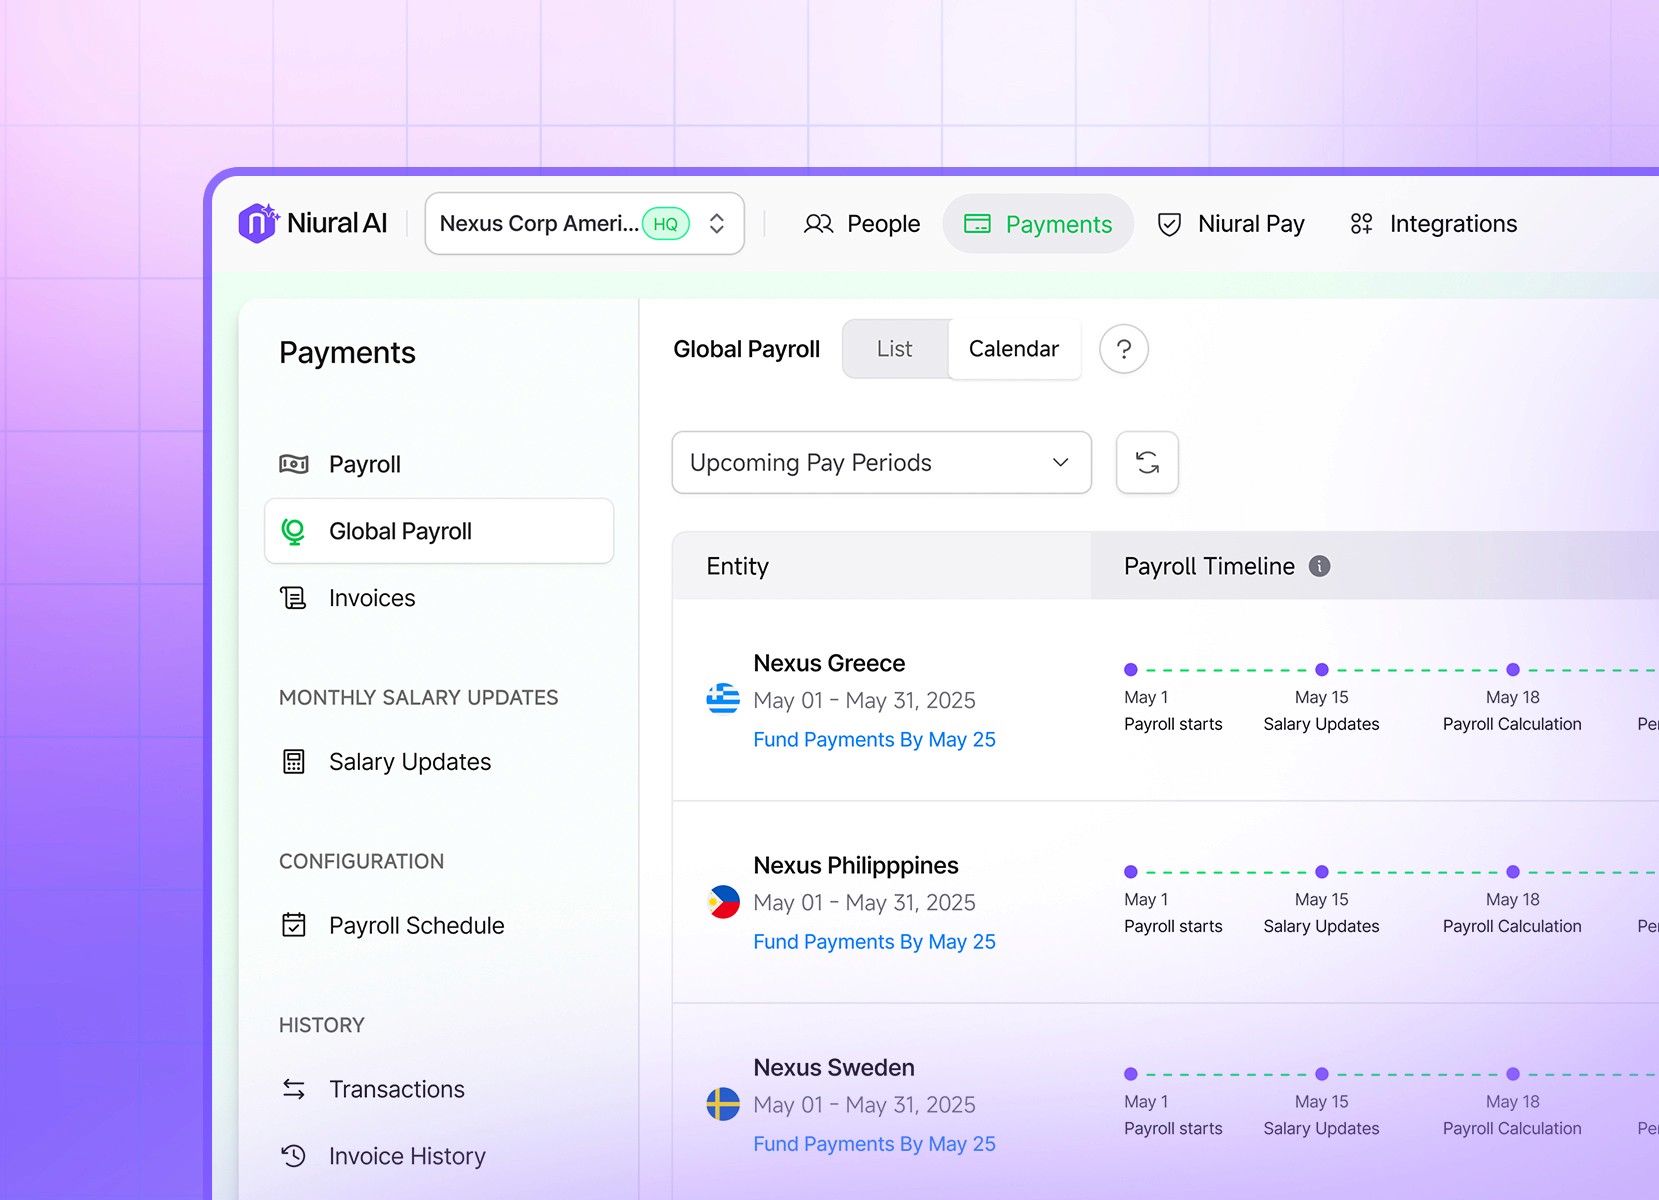1659x1200 pixels.
Task: Open Nexus Philipppines Fund Payments By May 25
Action: [x=874, y=942]
